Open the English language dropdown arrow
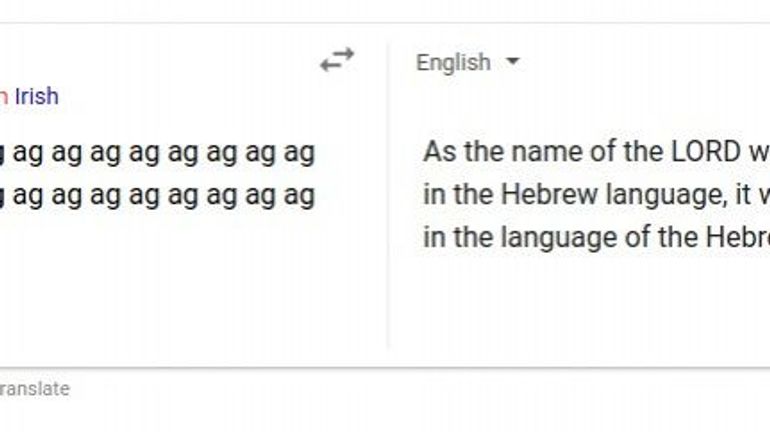The image size is (770, 432). [x=513, y=62]
